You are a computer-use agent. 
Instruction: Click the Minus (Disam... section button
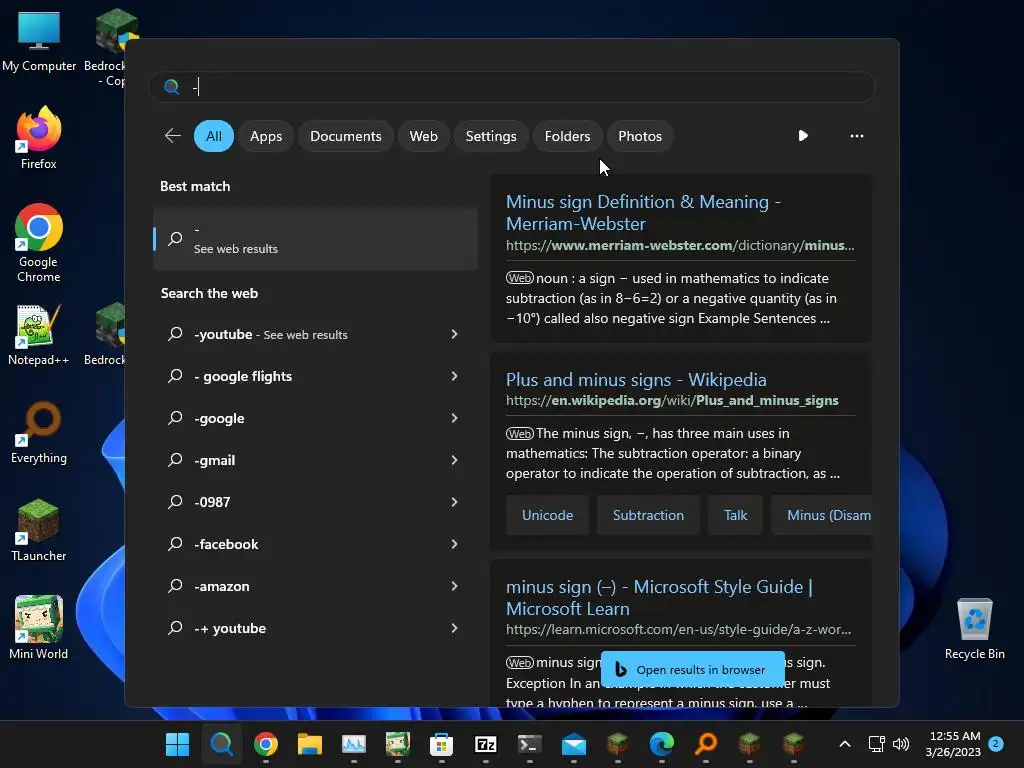[x=822, y=515]
